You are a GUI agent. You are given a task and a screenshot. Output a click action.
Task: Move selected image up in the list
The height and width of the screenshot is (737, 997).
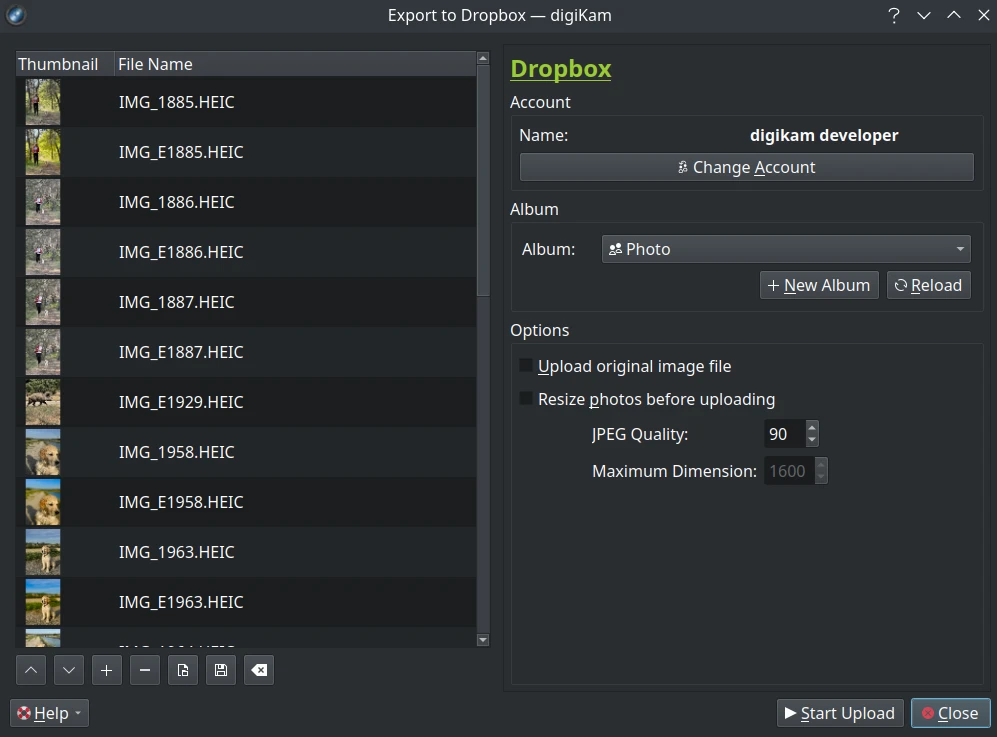tap(30, 670)
